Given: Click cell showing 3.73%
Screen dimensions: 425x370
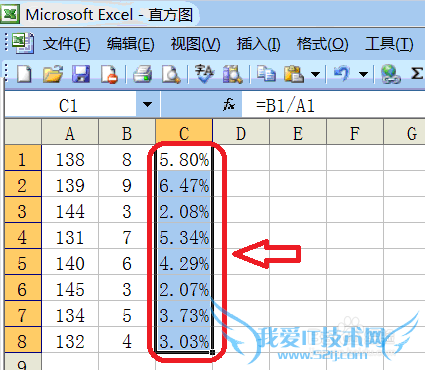Looking at the screenshot, I should click(184, 314).
